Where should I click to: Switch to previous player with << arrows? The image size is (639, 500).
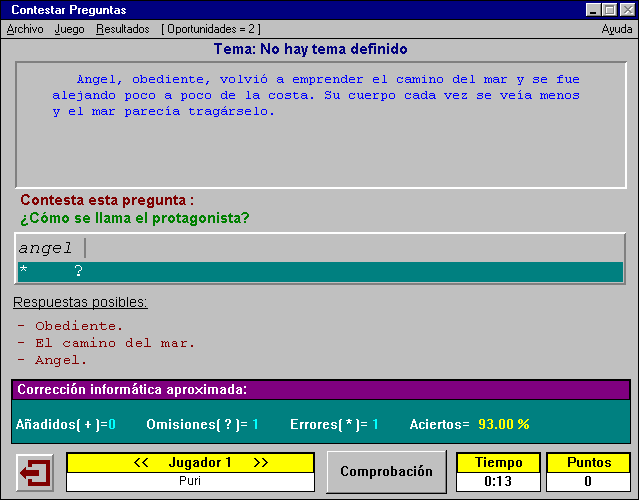click(141, 463)
